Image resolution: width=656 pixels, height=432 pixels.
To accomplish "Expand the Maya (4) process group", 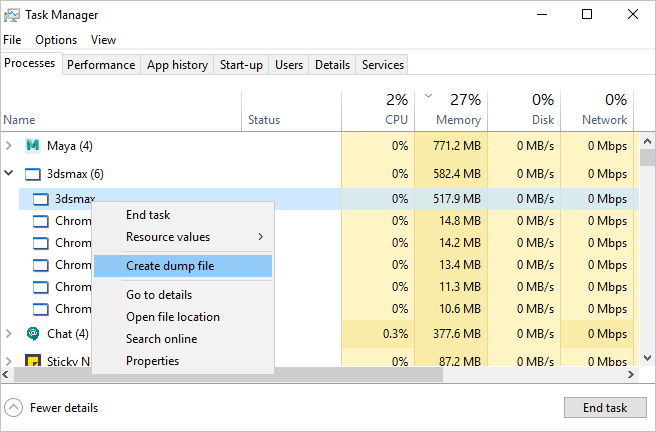I will (9, 146).
